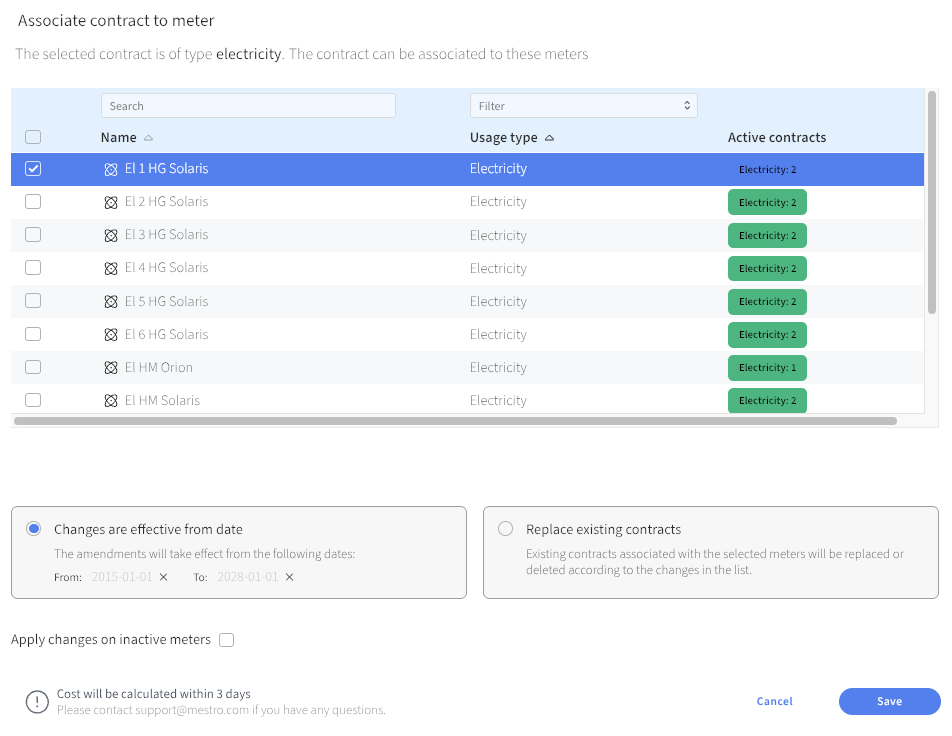
Task: Check the El 4 HG Solaris checkbox
Action: click(33, 268)
